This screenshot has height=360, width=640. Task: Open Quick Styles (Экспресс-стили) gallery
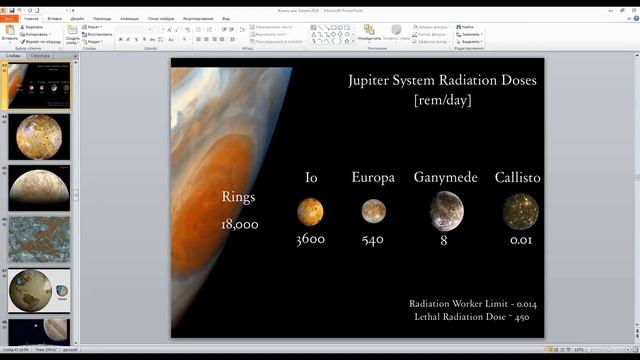[396, 33]
